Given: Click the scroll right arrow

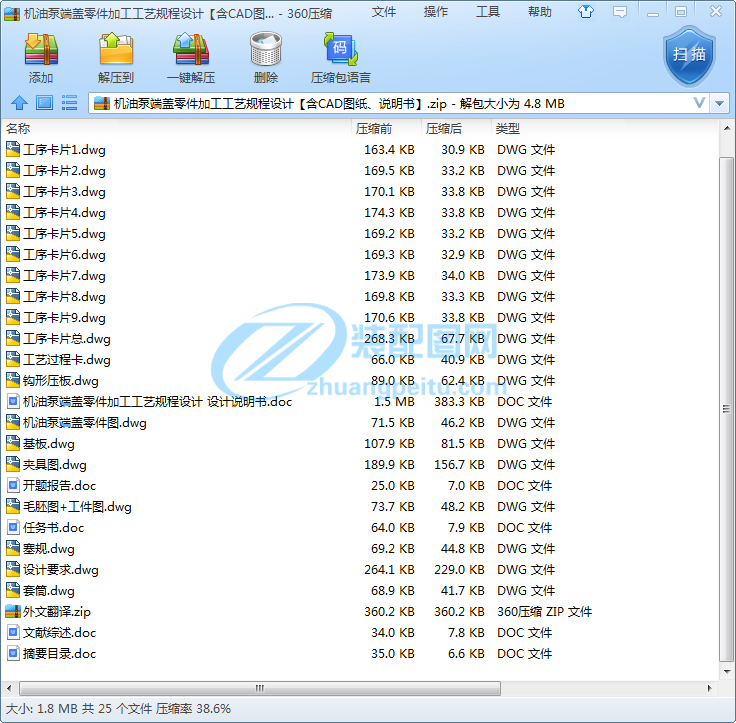Looking at the screenshot, I should coord(710,688).
